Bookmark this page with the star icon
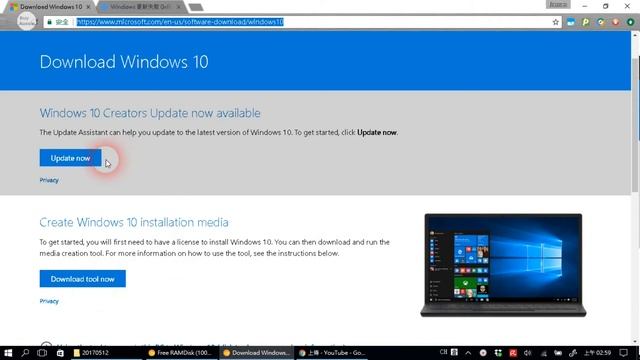This screenshot has height=360, width=640. point(556,22)
